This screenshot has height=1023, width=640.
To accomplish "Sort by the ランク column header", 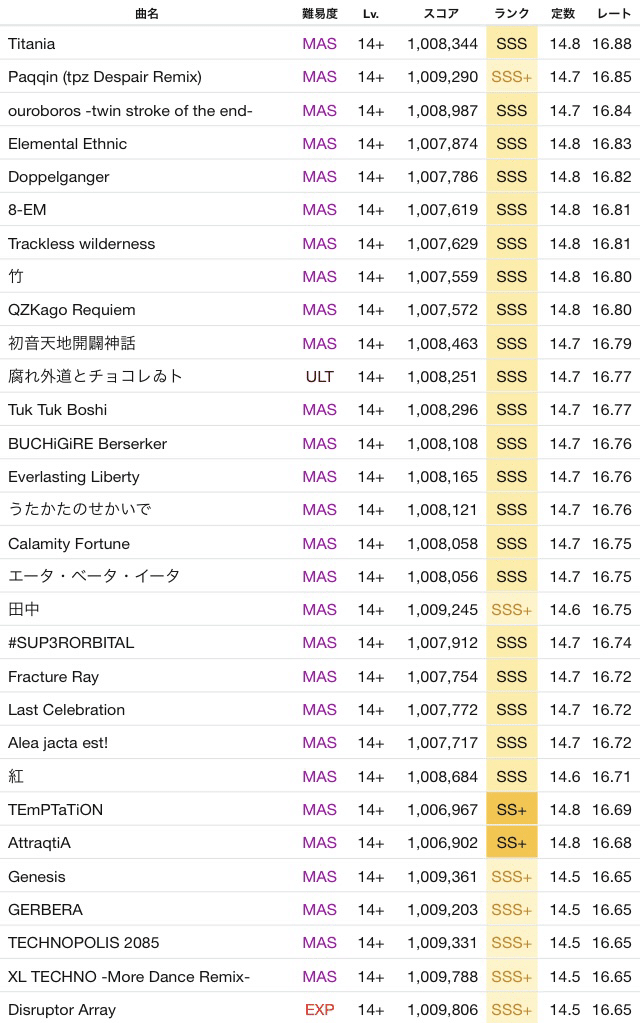I will pos(511,14).
